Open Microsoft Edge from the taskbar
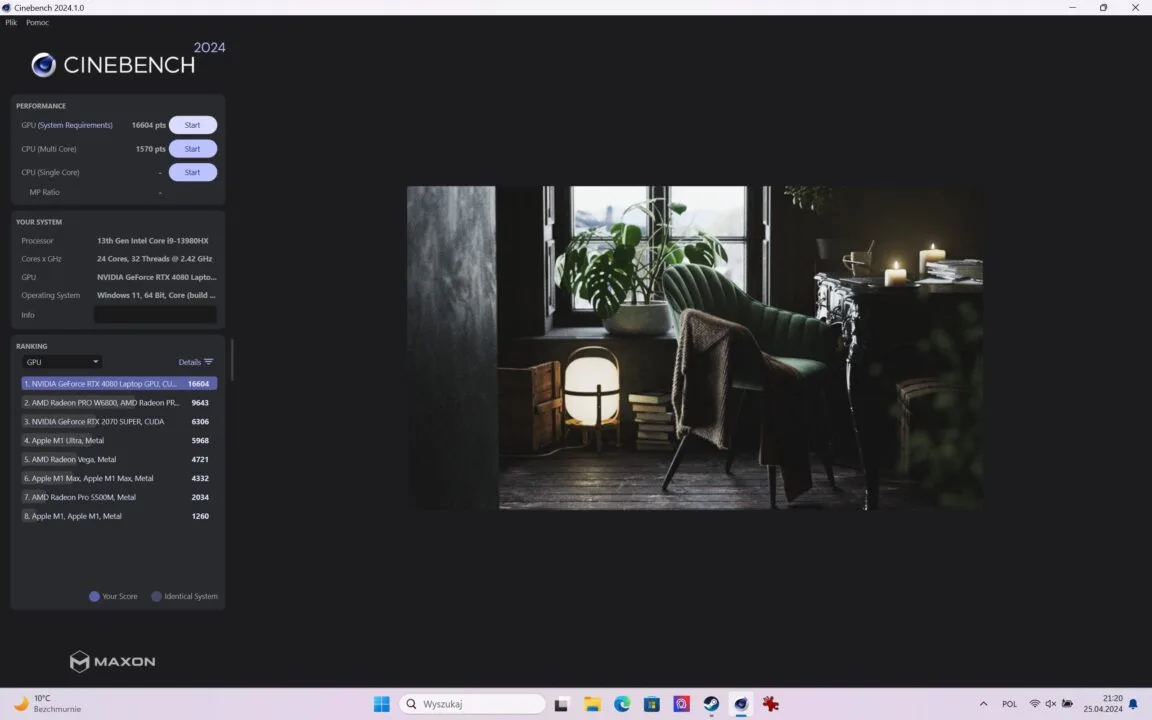Viewport: 1152px width, 720px height. (x=622, y=704)
